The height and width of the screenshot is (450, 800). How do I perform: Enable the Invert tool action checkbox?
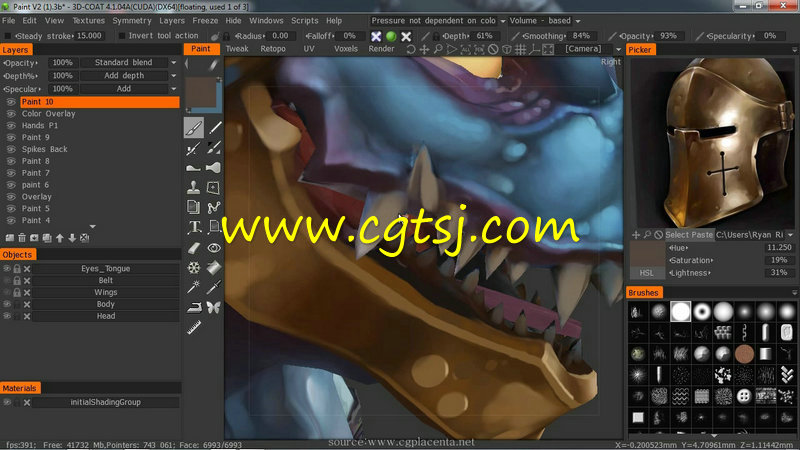(x=122, y=36)
